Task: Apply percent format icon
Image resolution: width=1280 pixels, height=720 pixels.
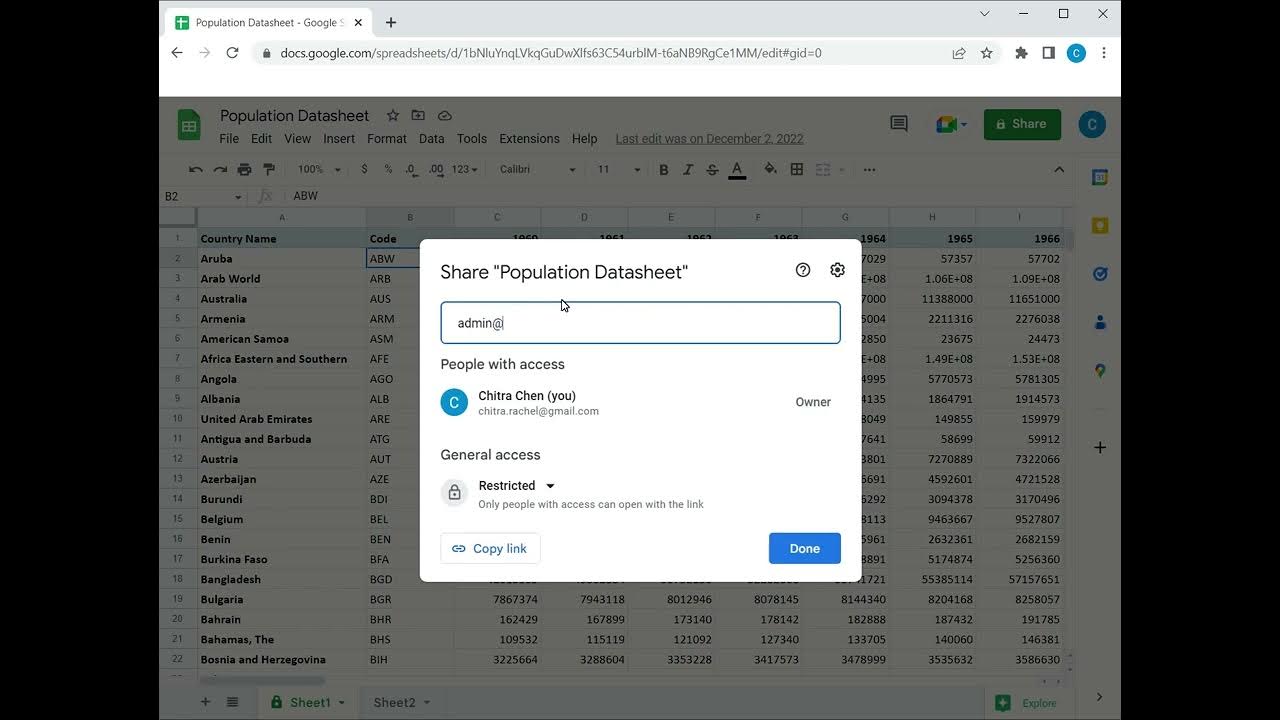Action: pos(388,170)
